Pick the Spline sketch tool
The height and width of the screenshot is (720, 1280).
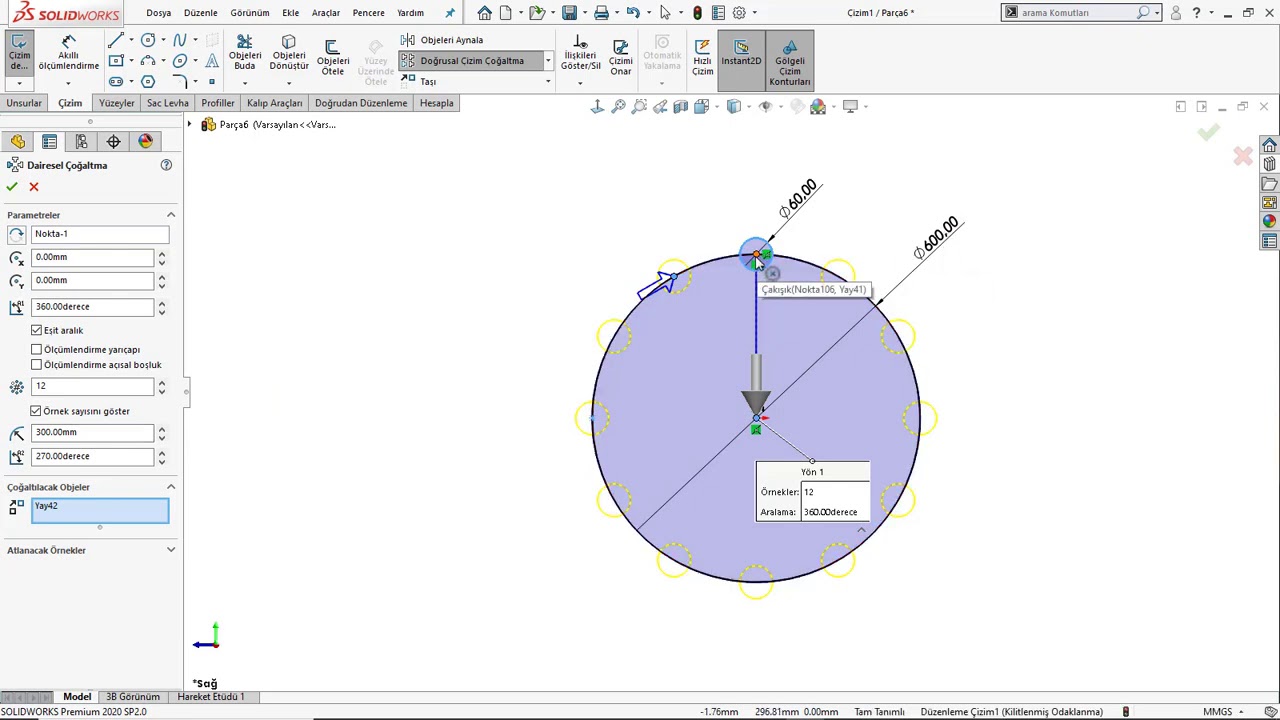(x=180, y=40)
